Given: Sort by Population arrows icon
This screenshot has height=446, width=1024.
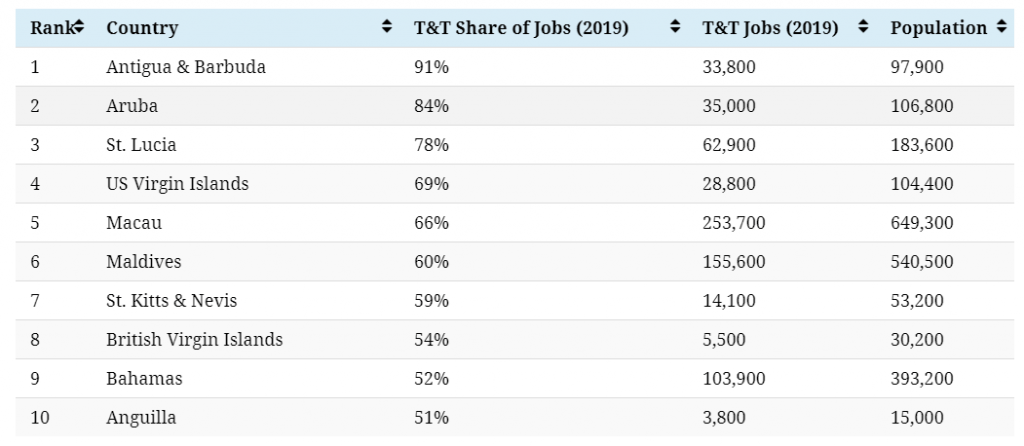Looking at the screenshot, I should click(x=1002, y=27).
